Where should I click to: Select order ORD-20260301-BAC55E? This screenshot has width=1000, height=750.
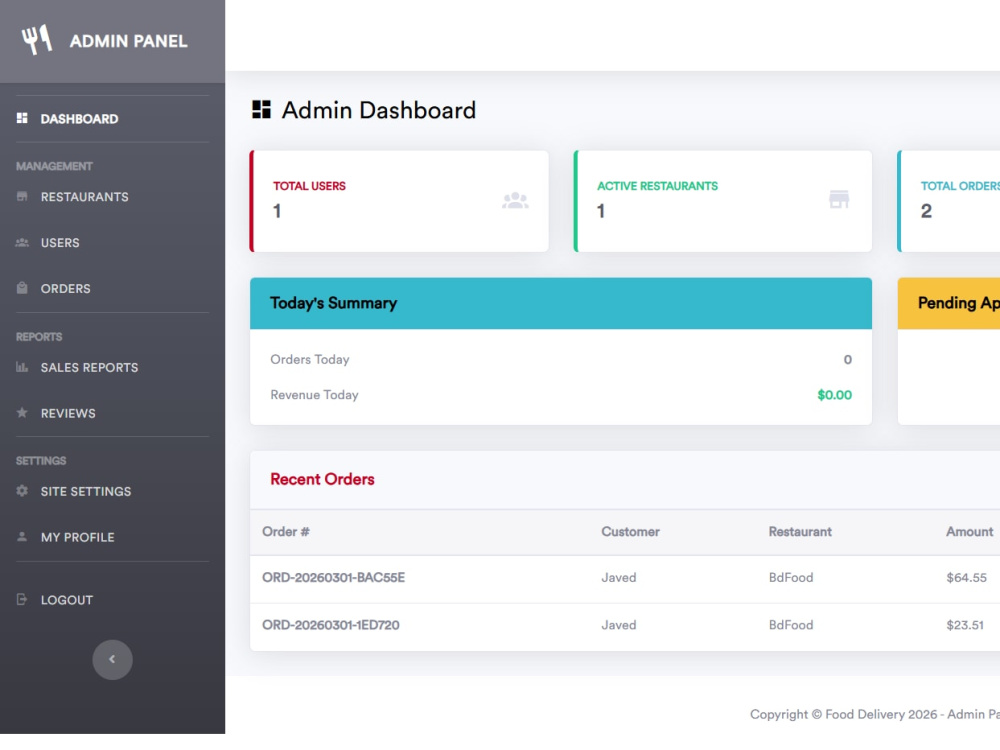click(x=334, y=577)
